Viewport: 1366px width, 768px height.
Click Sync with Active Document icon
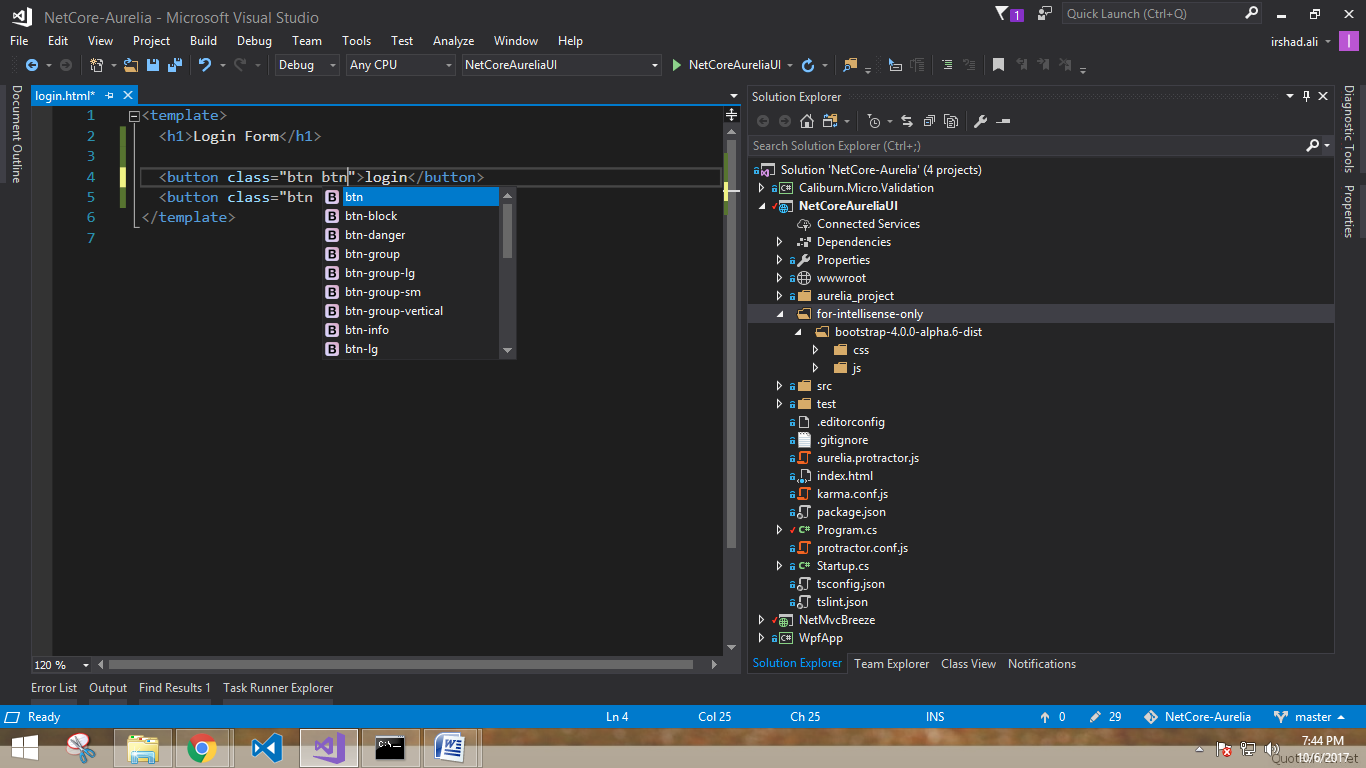click(907, 121)
